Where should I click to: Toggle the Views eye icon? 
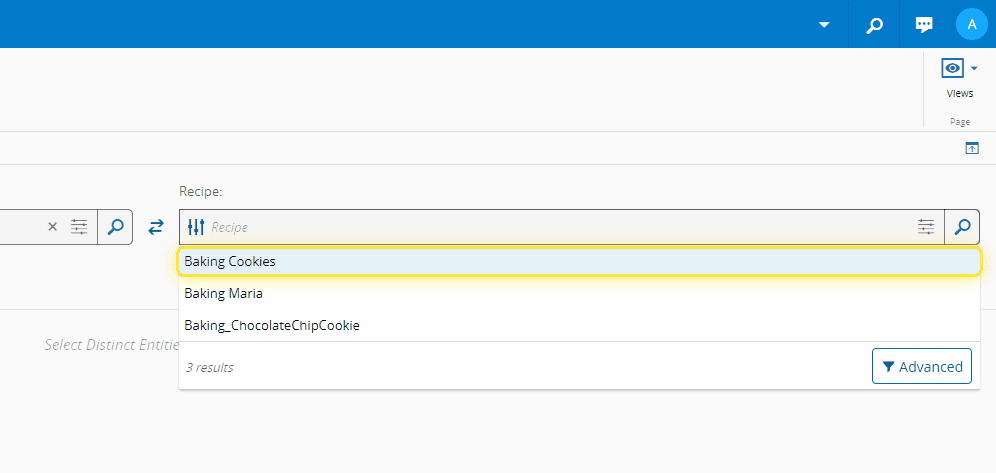pos(952,68)
